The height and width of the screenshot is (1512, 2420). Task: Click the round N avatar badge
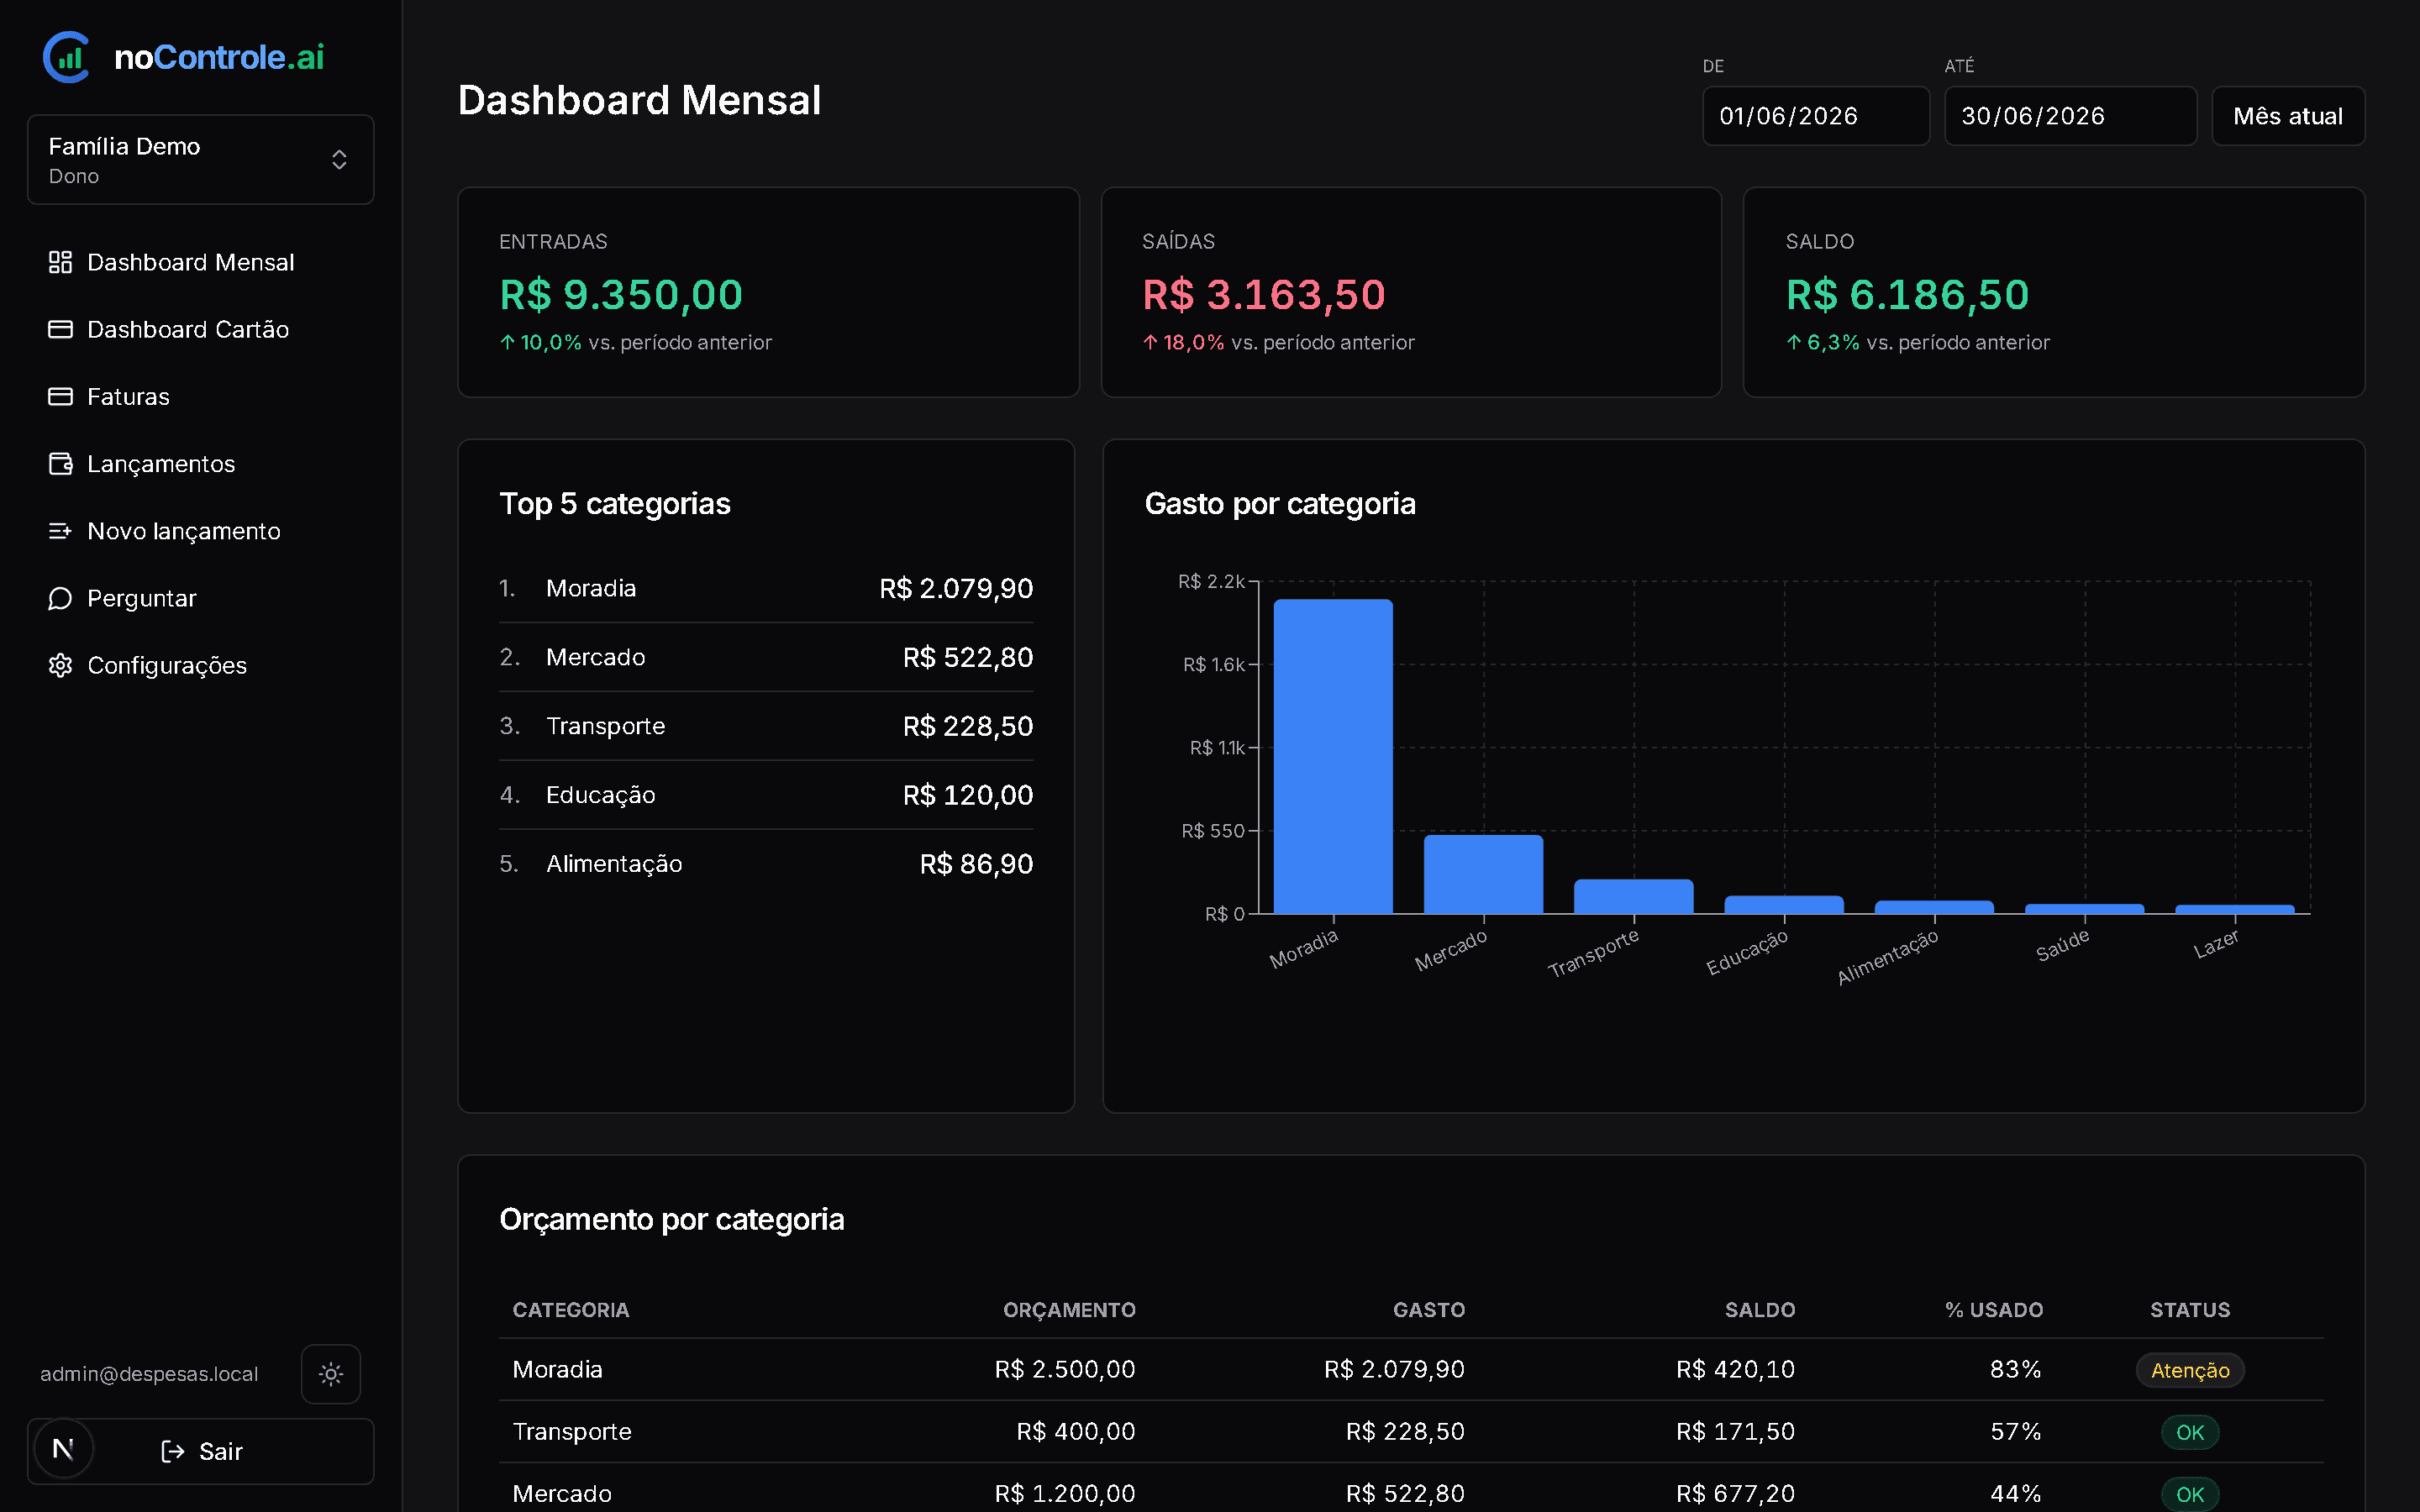coord(63,1448)
